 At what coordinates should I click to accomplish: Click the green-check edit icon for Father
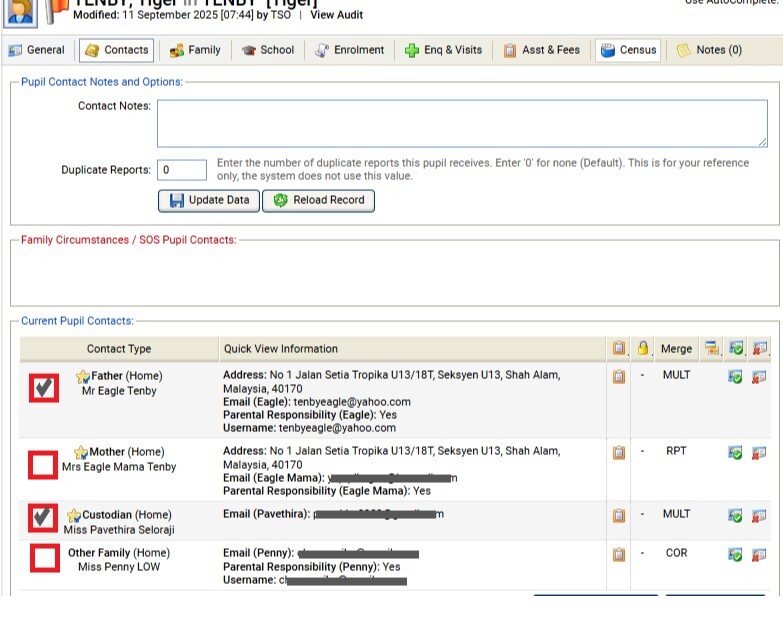pos(736,376)
